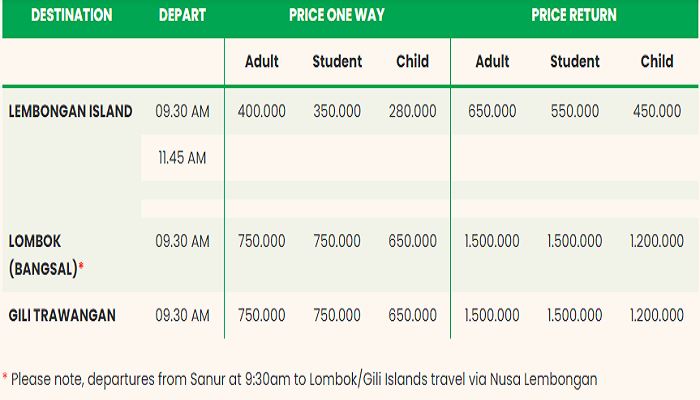Click the Lombok return child price 1.200.000

(657, 241)
